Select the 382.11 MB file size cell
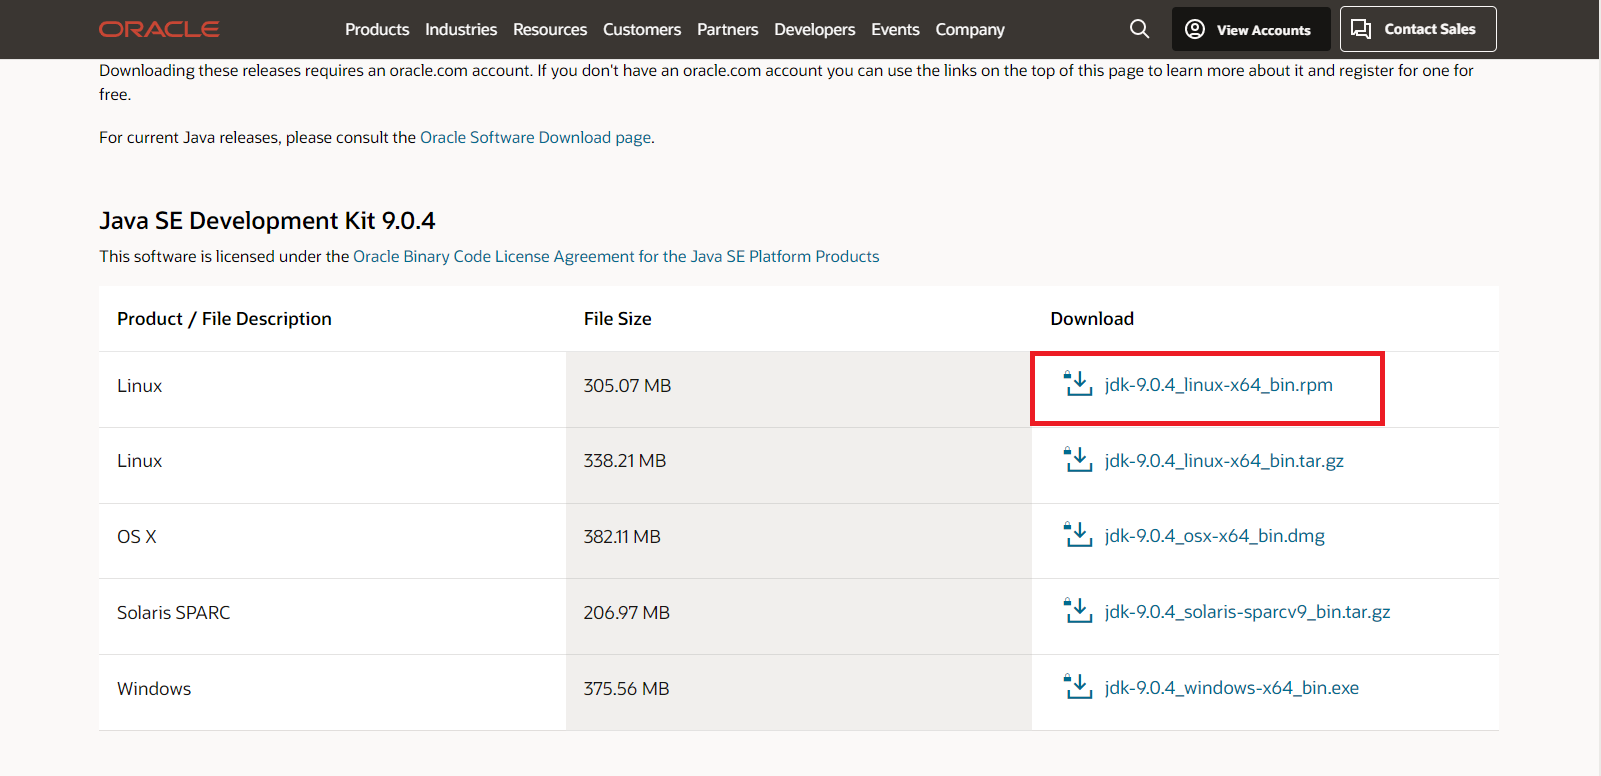Screen dimensions: 1601x776 point(798,541)
